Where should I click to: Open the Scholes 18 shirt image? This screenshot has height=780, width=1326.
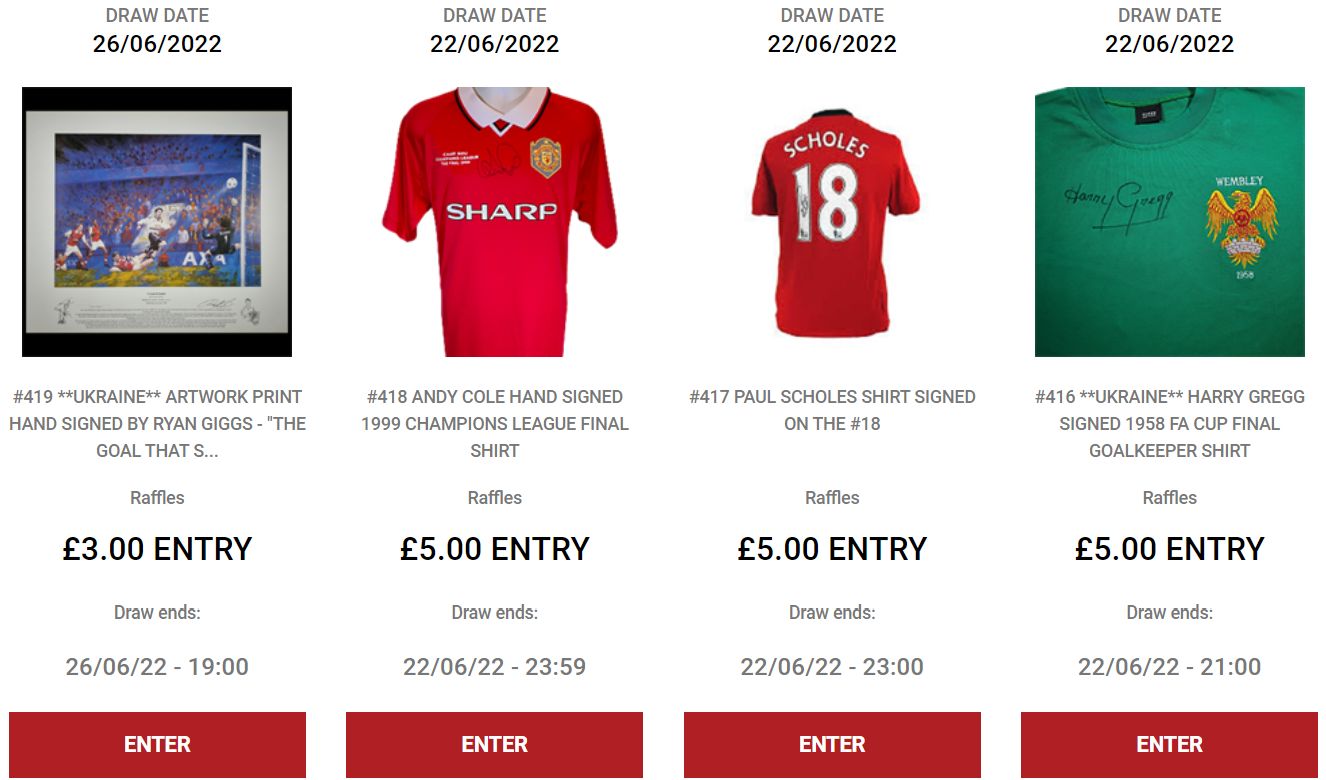(832, 222)
